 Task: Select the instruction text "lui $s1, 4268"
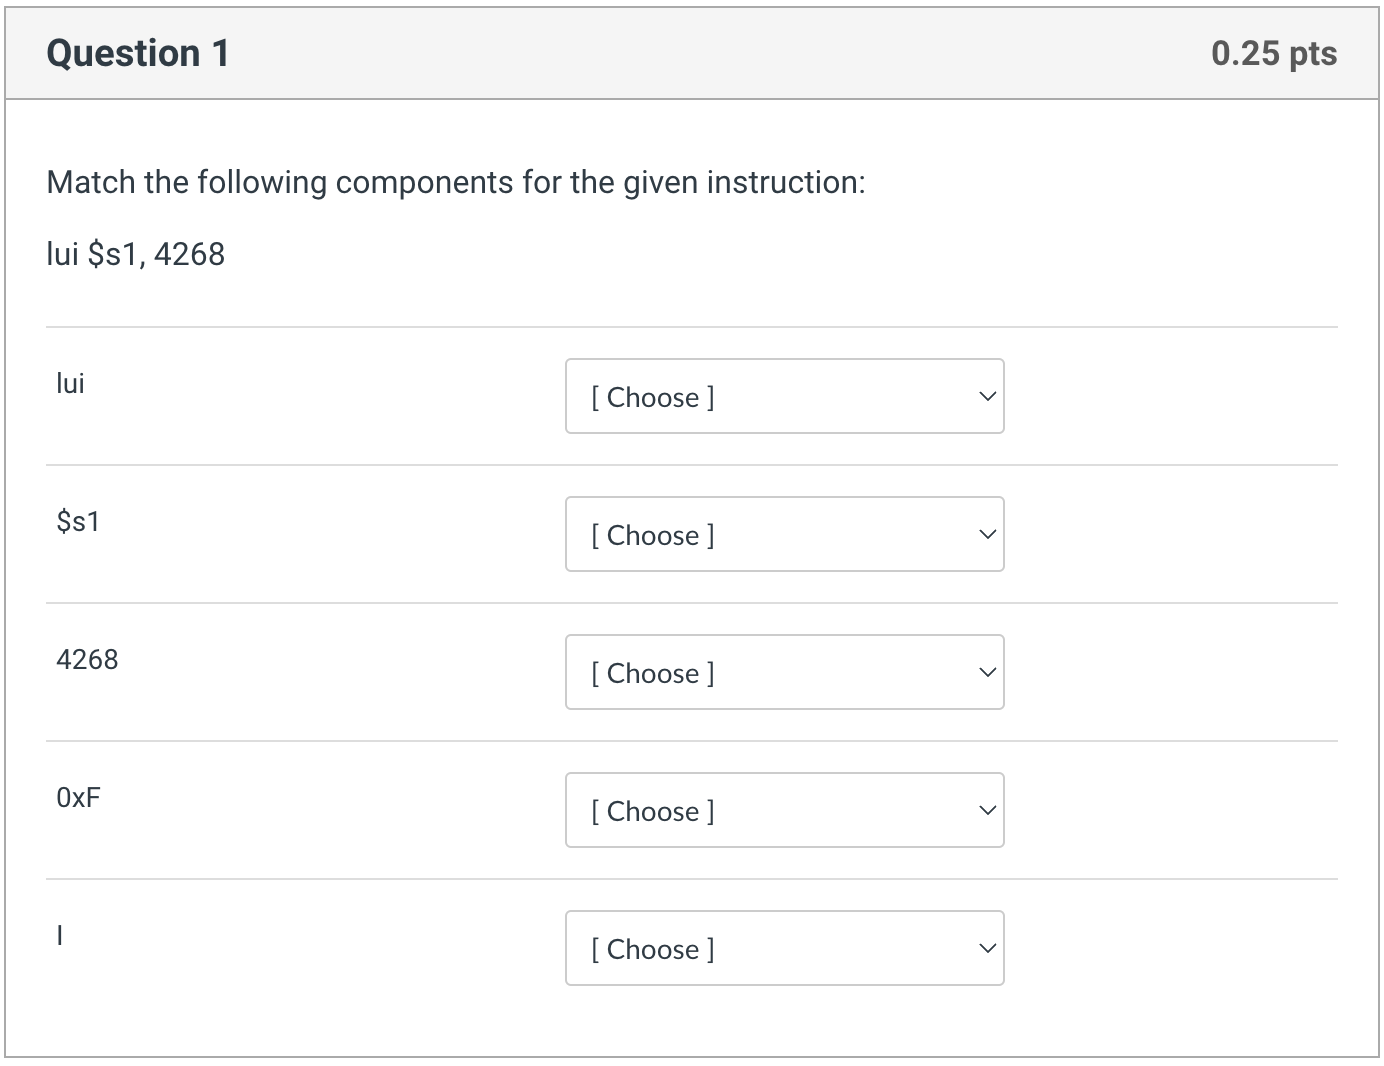pyautogui.click(x=135, y=253)
